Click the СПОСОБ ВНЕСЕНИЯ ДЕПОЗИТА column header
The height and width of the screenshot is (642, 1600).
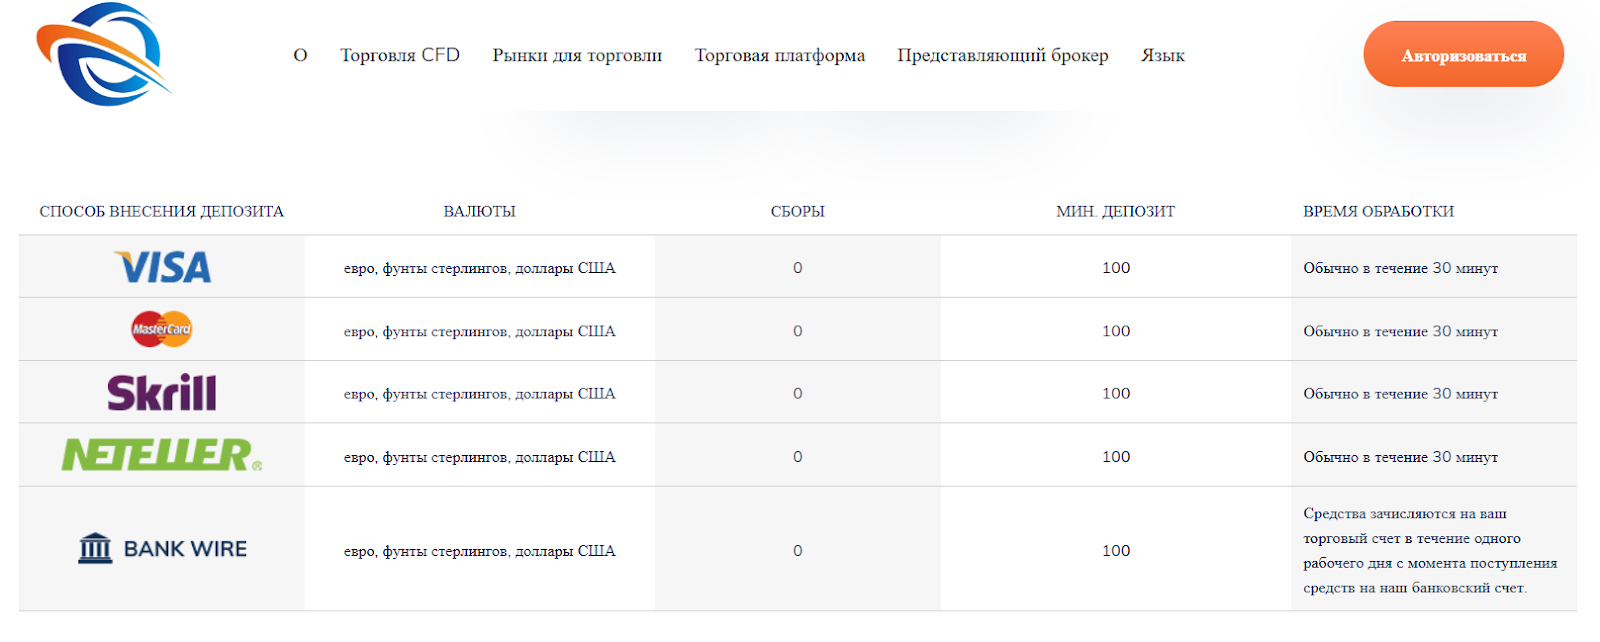pyautogui.click(x=162, y=211)
